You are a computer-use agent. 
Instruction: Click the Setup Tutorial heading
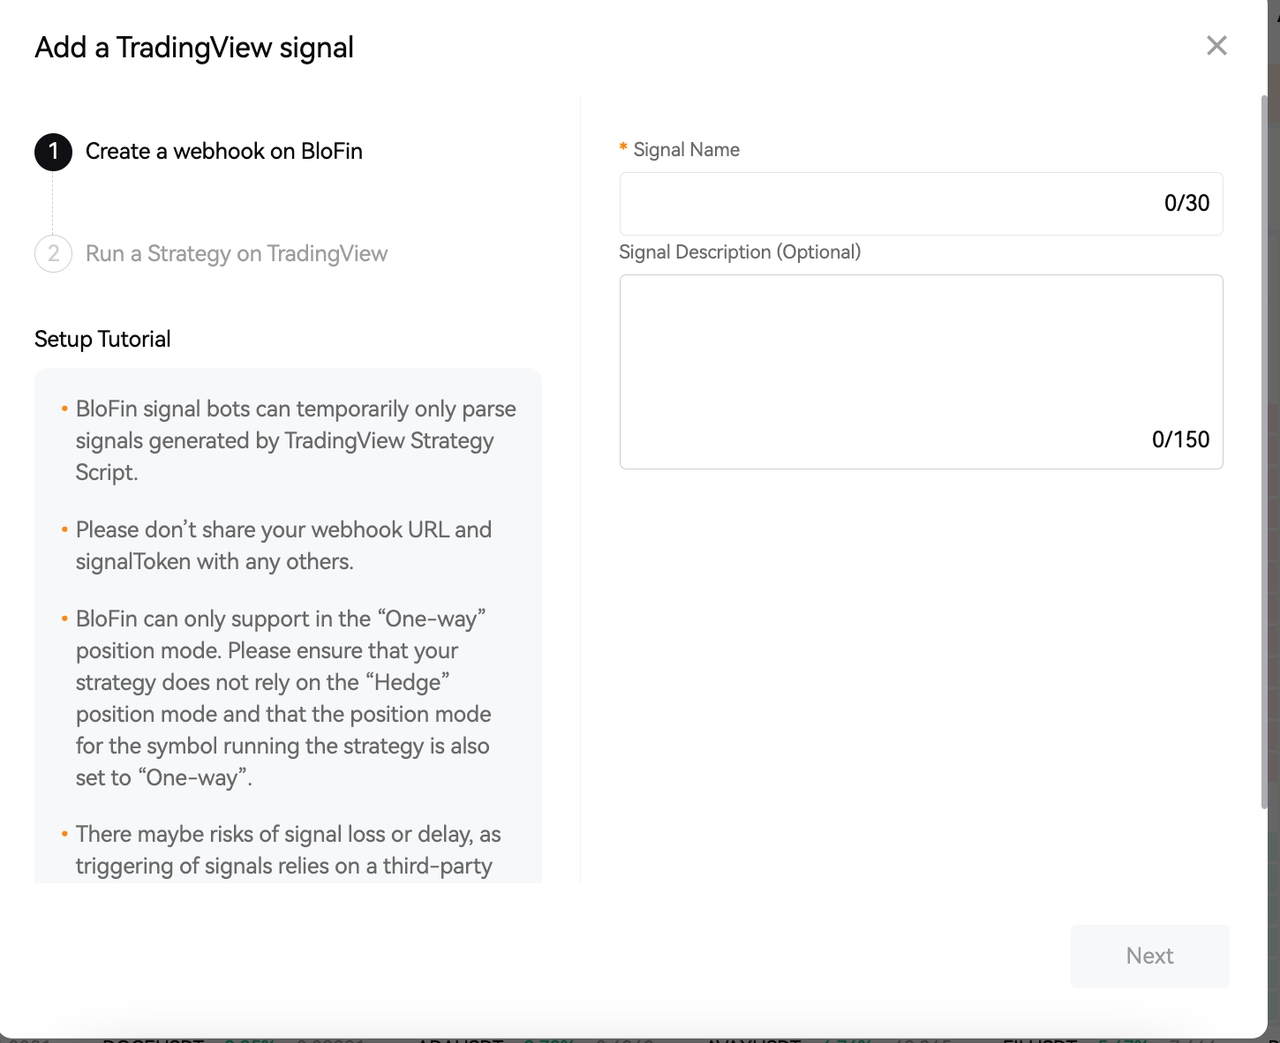click(x=102, y=339)
